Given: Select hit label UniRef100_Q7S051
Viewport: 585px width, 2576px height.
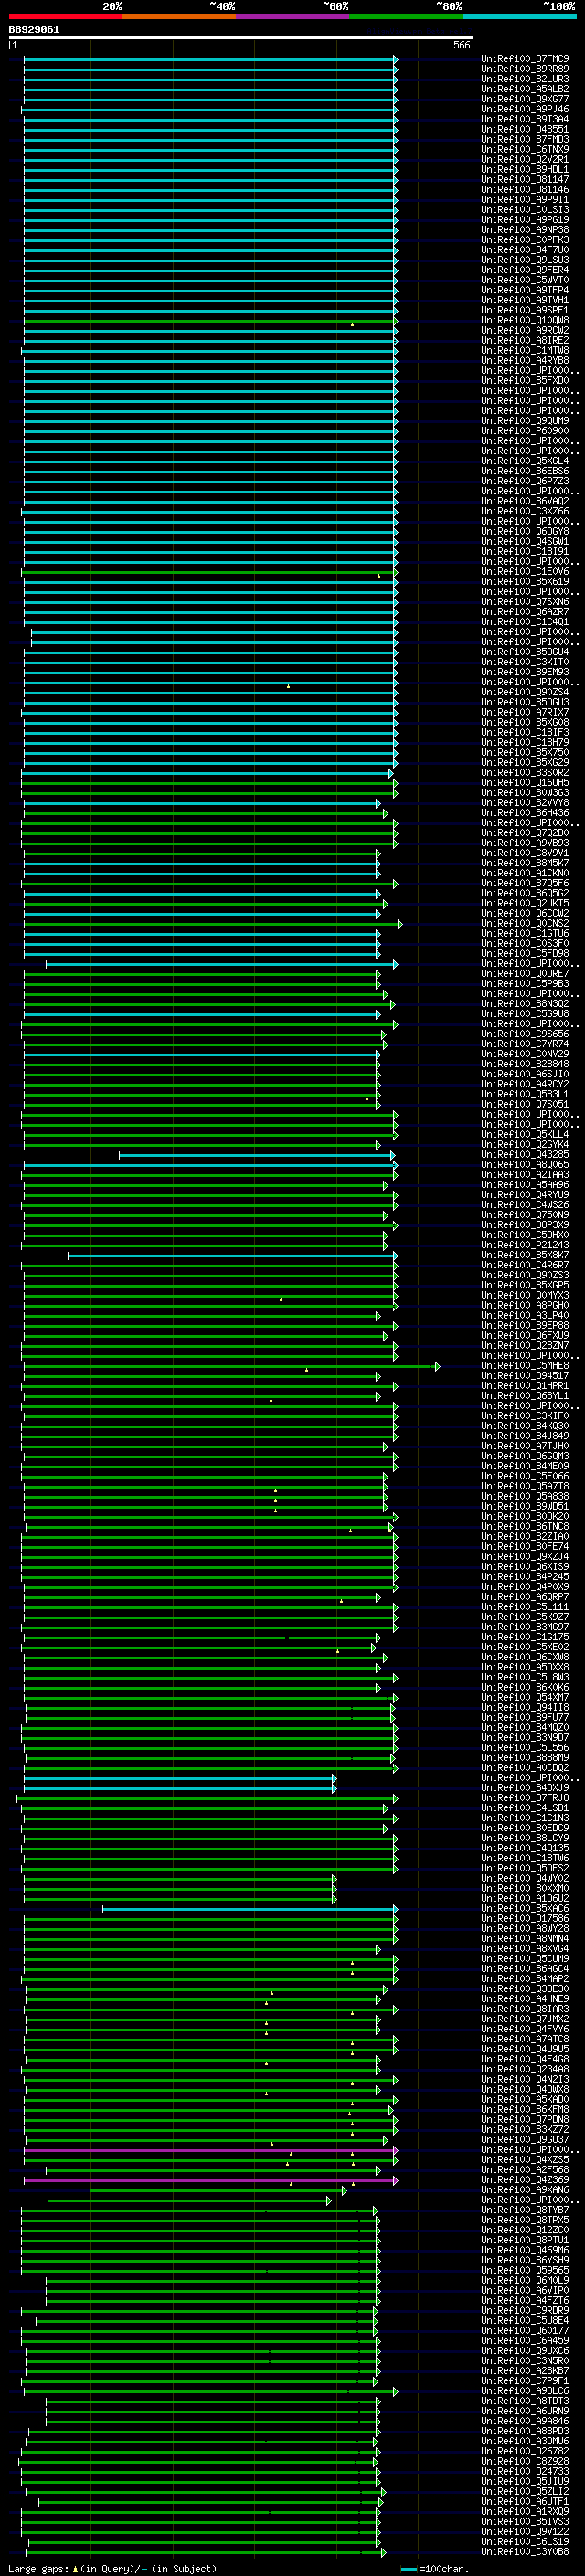Looking at the screenshot, I should click(x=525, y=1104).
